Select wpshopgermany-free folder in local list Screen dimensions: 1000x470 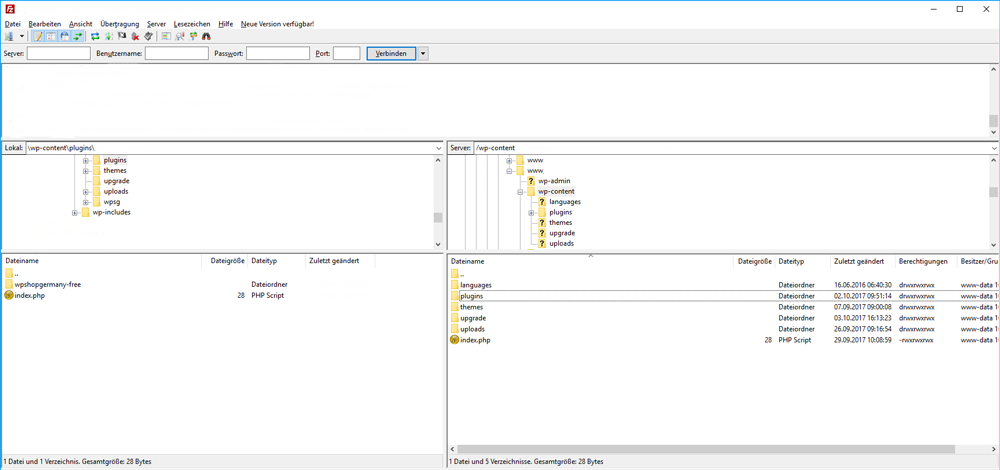coord(47,284)
